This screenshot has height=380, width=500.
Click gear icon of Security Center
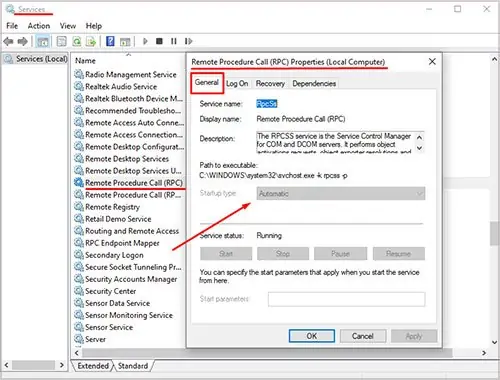point(79,291)
